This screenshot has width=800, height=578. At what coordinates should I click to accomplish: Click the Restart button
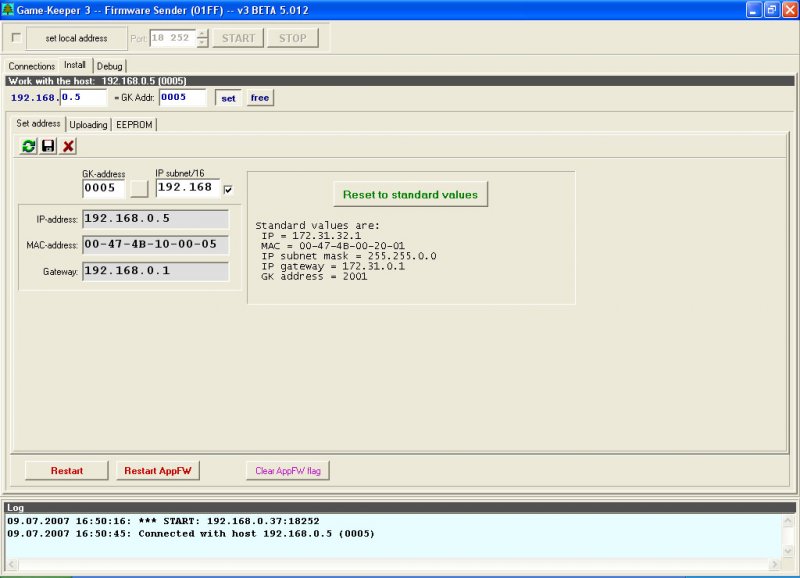point(66,470)
